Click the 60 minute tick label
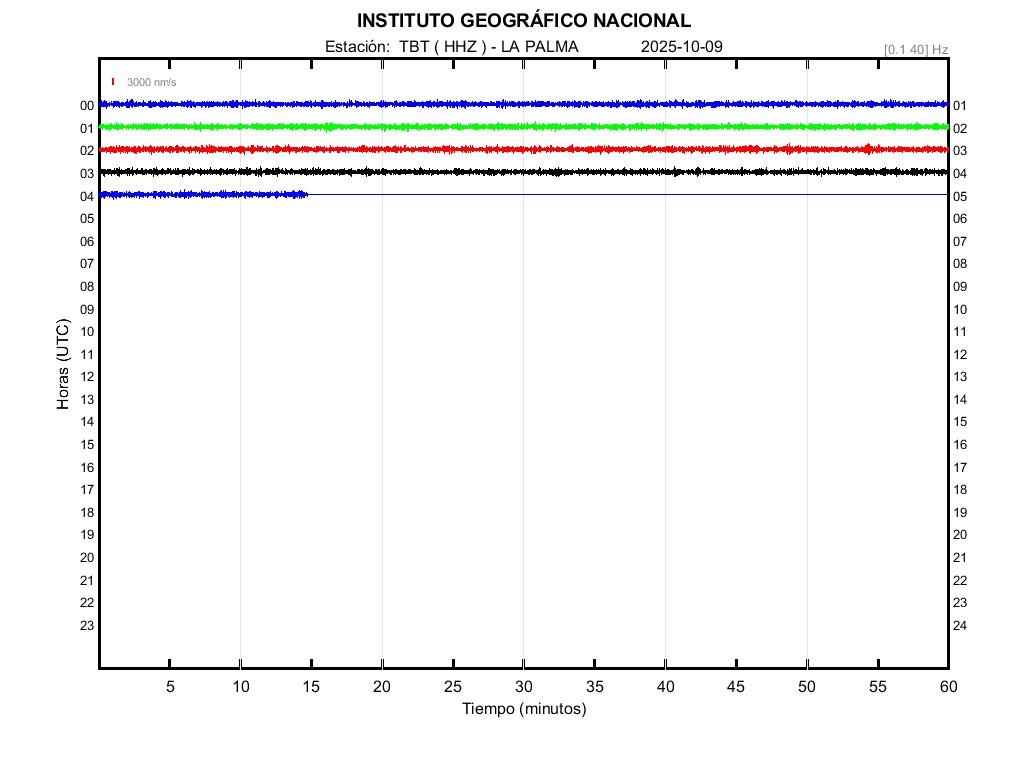This screenshot has width=1024, height=768. tap(947, 687)
